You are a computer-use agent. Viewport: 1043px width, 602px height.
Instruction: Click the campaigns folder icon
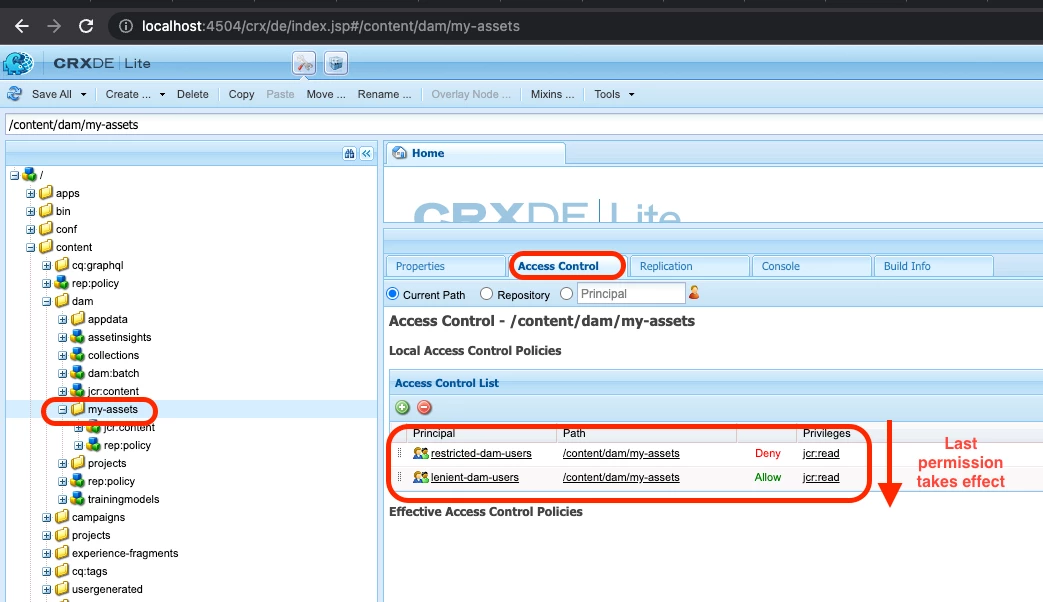tap(62, 517)
